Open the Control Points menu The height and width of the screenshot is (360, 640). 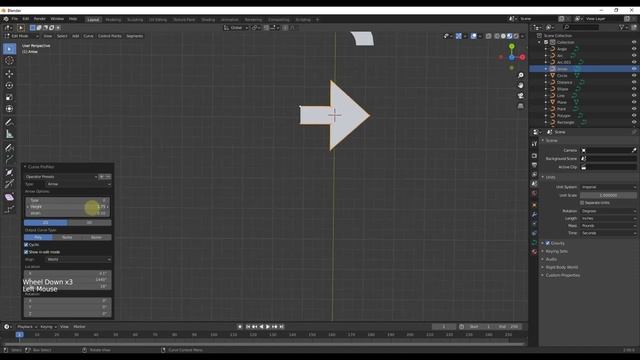pyautogui.click(x=109, y=36)
